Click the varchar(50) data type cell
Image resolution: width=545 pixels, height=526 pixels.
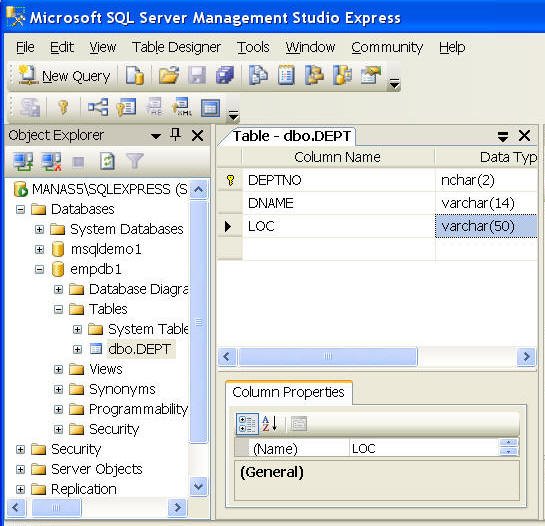click(x=486, y=226)
